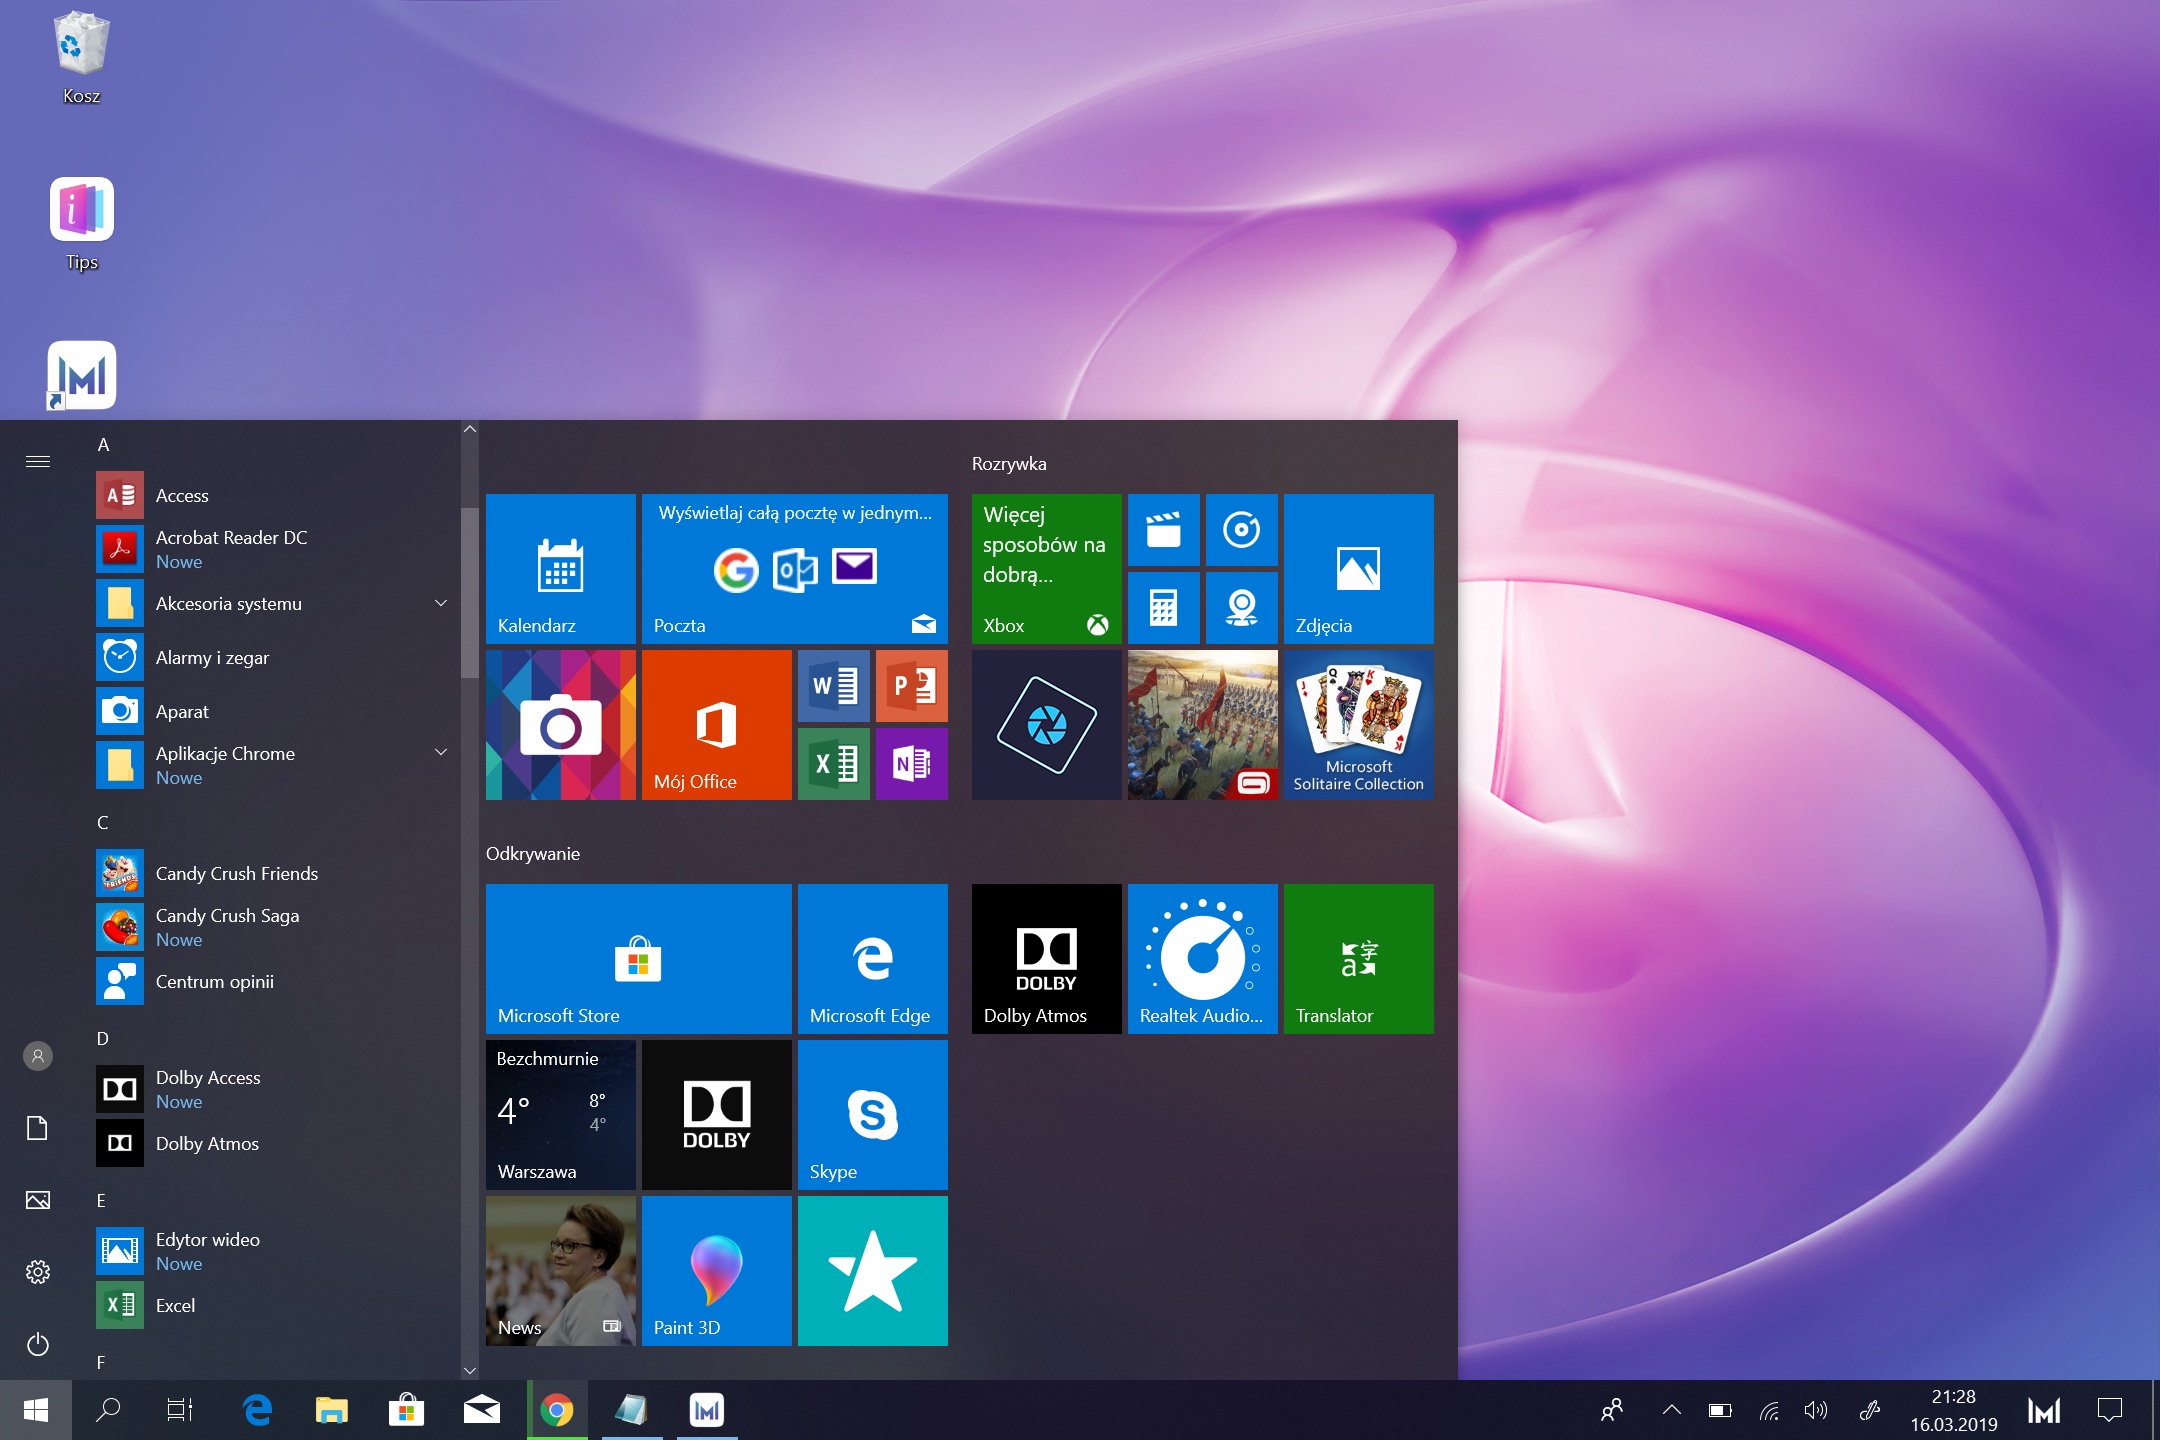Show hidden tray icons with the chevron
This screenshot has height=1440, width=2160.
pos(1671,1410)
